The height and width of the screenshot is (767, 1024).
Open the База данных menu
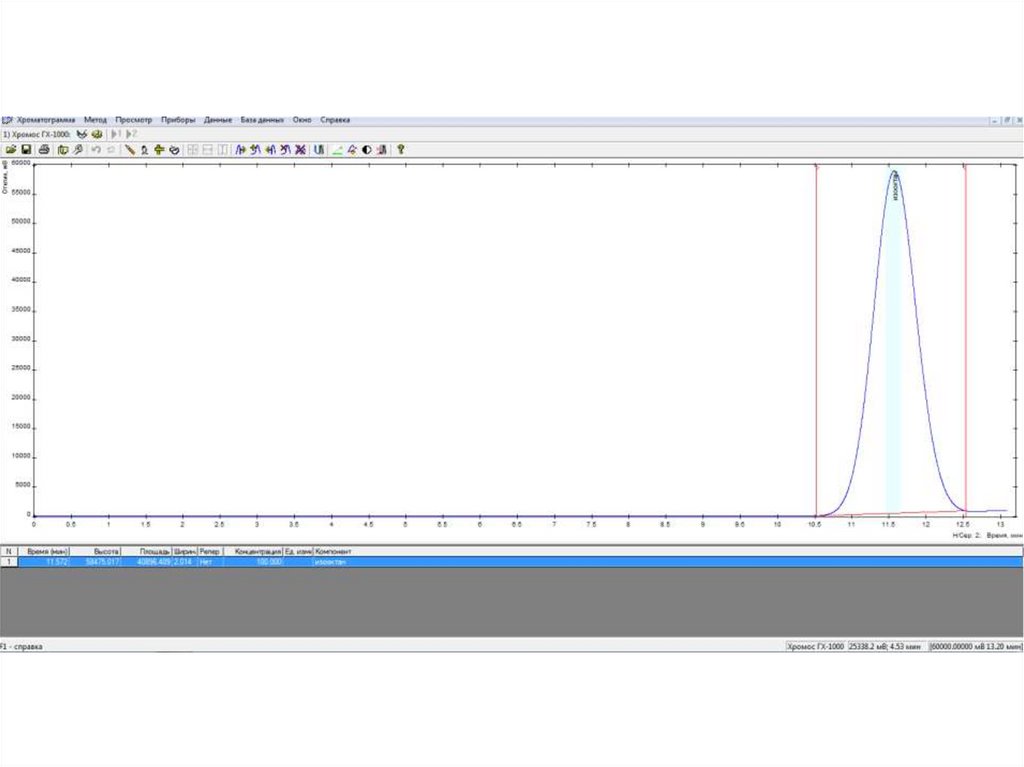262,120
